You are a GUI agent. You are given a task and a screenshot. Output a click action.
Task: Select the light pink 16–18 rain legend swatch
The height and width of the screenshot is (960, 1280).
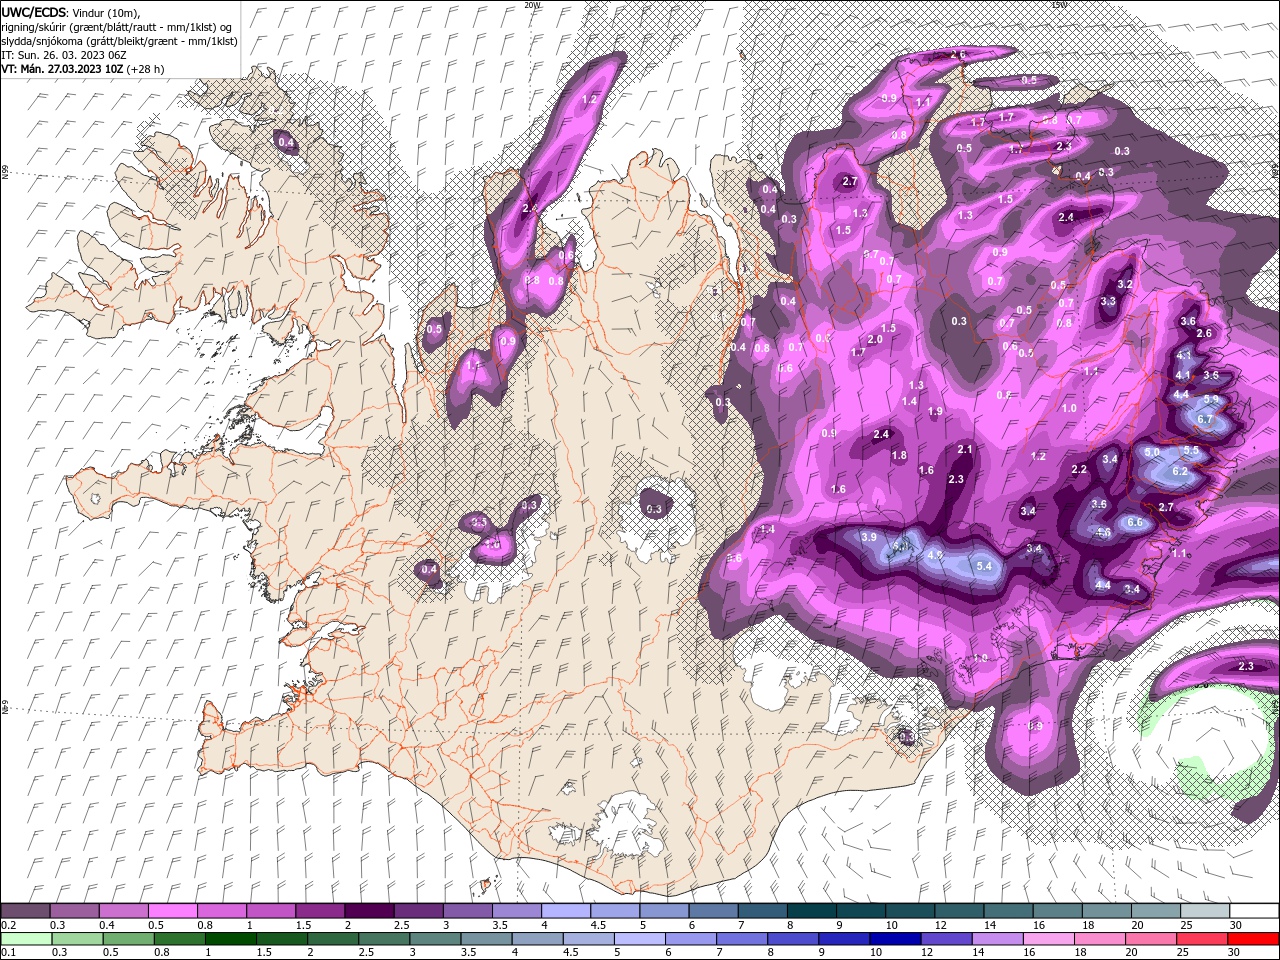coord(1050,939)
